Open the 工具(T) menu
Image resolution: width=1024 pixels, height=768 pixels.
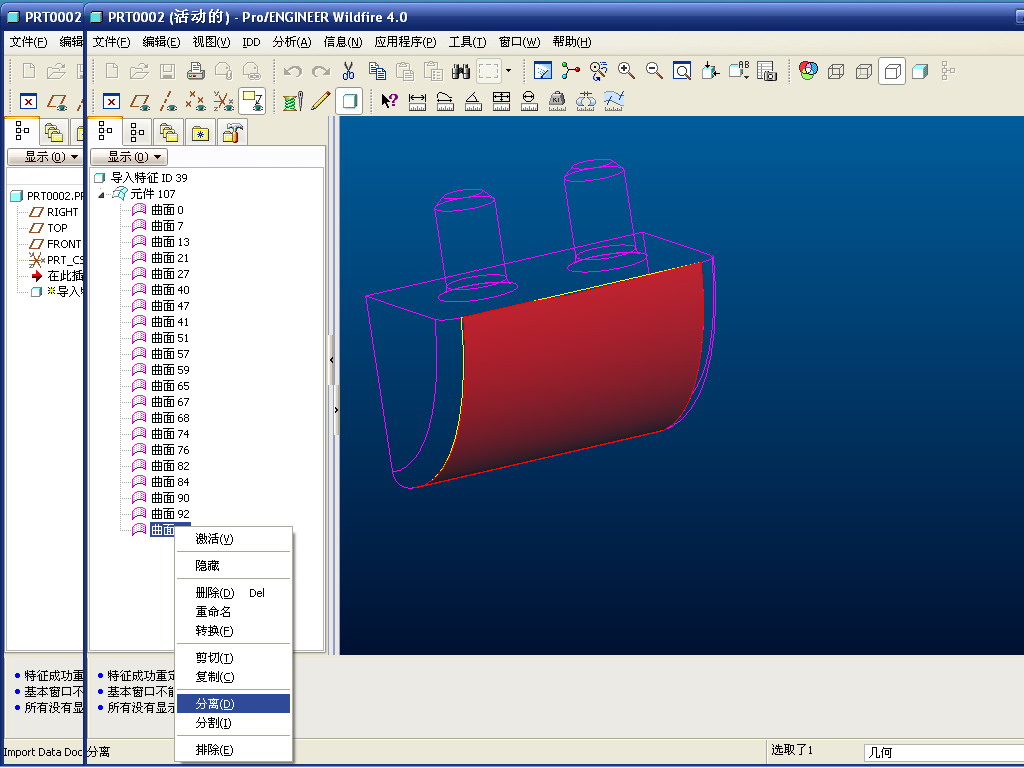(x=468, y=42)
